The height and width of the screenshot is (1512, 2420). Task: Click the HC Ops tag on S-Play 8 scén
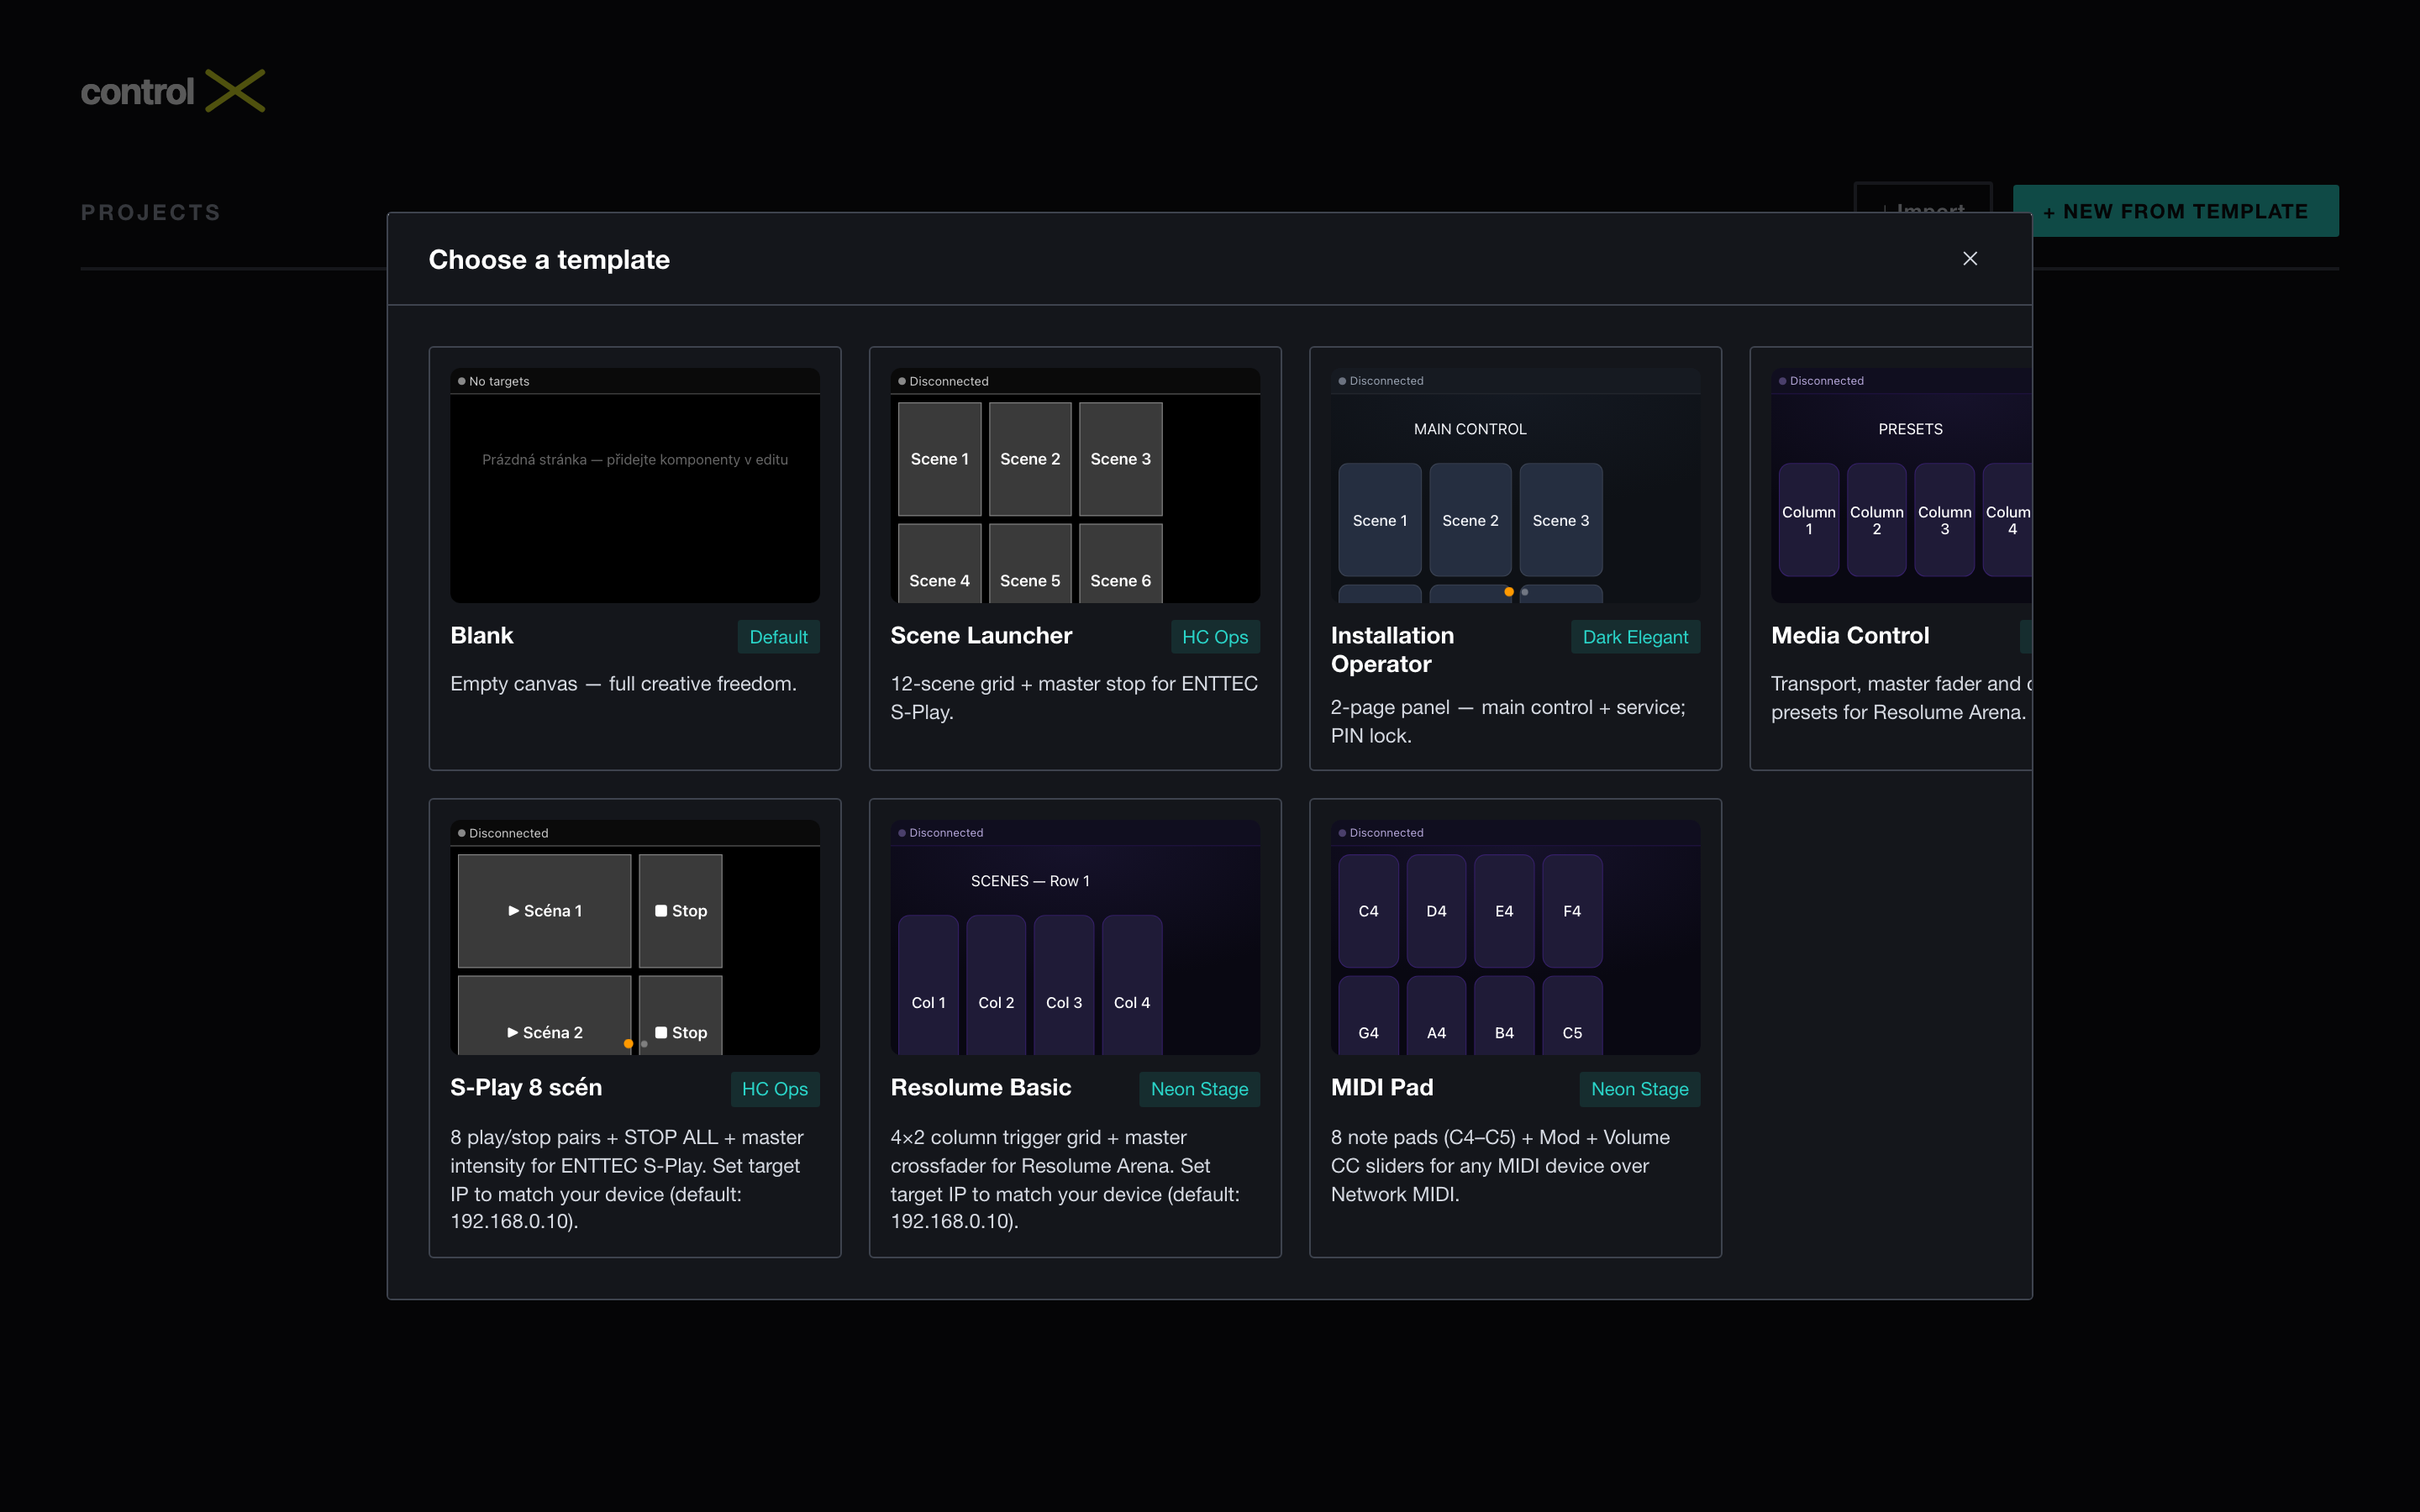pyautogui.click(x=775, y=1089)
